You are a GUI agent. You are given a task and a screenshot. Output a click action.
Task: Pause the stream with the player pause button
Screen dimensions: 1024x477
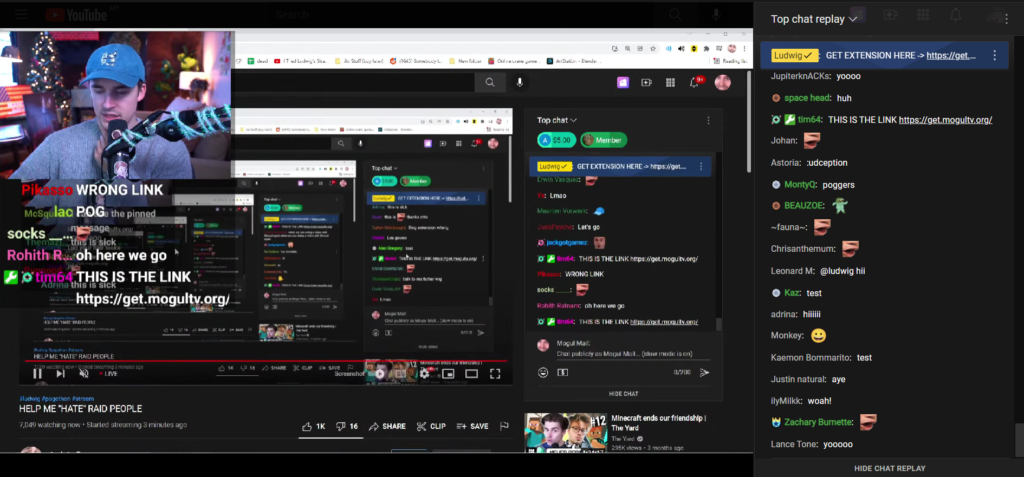click(x=37, y=374)
